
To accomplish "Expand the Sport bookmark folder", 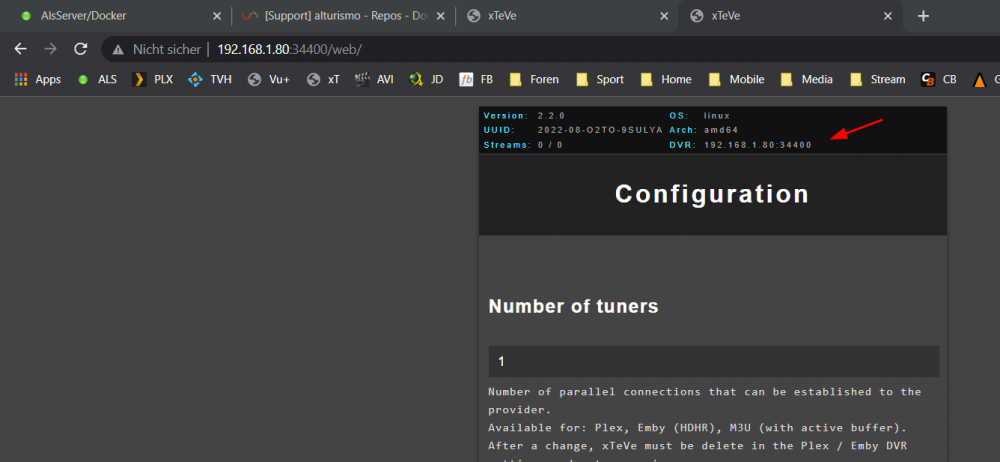I will [600, 80].
